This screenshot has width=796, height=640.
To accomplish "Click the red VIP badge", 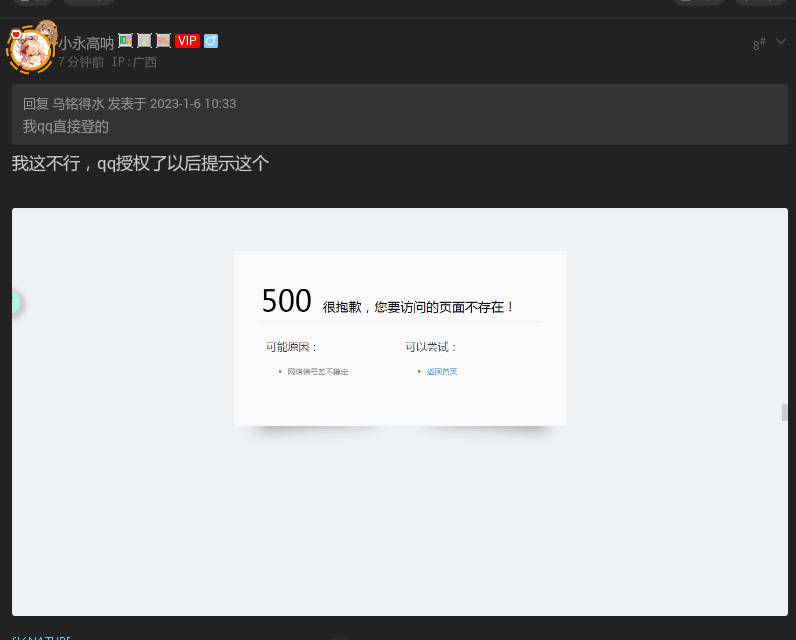I will pos(187,41).
